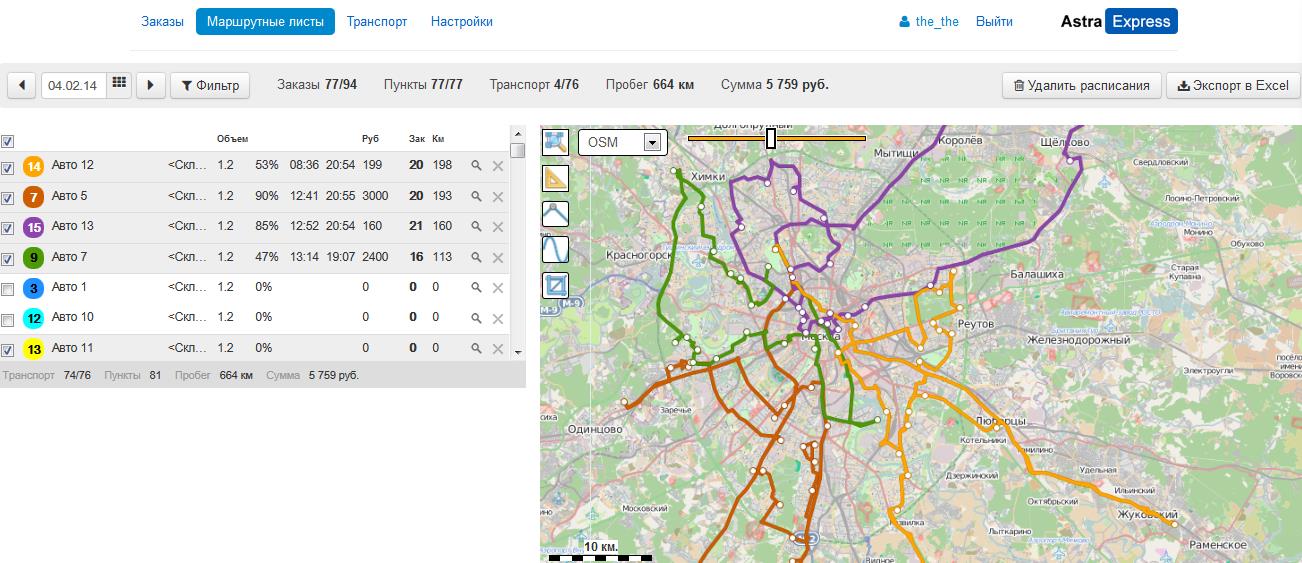1302x563 pixels.
Task: Click magnifier icon for Авто 7 row
Action: coord(477,258)
